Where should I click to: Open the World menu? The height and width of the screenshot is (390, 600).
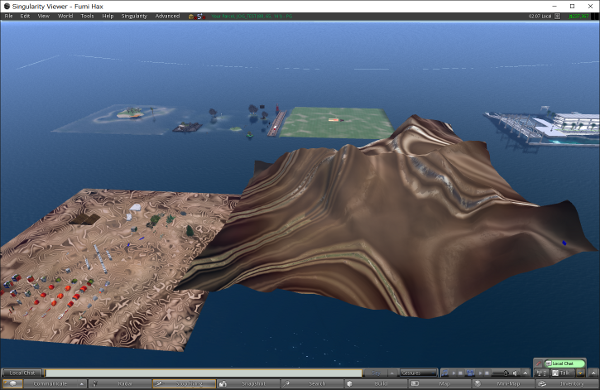[65, 16]
